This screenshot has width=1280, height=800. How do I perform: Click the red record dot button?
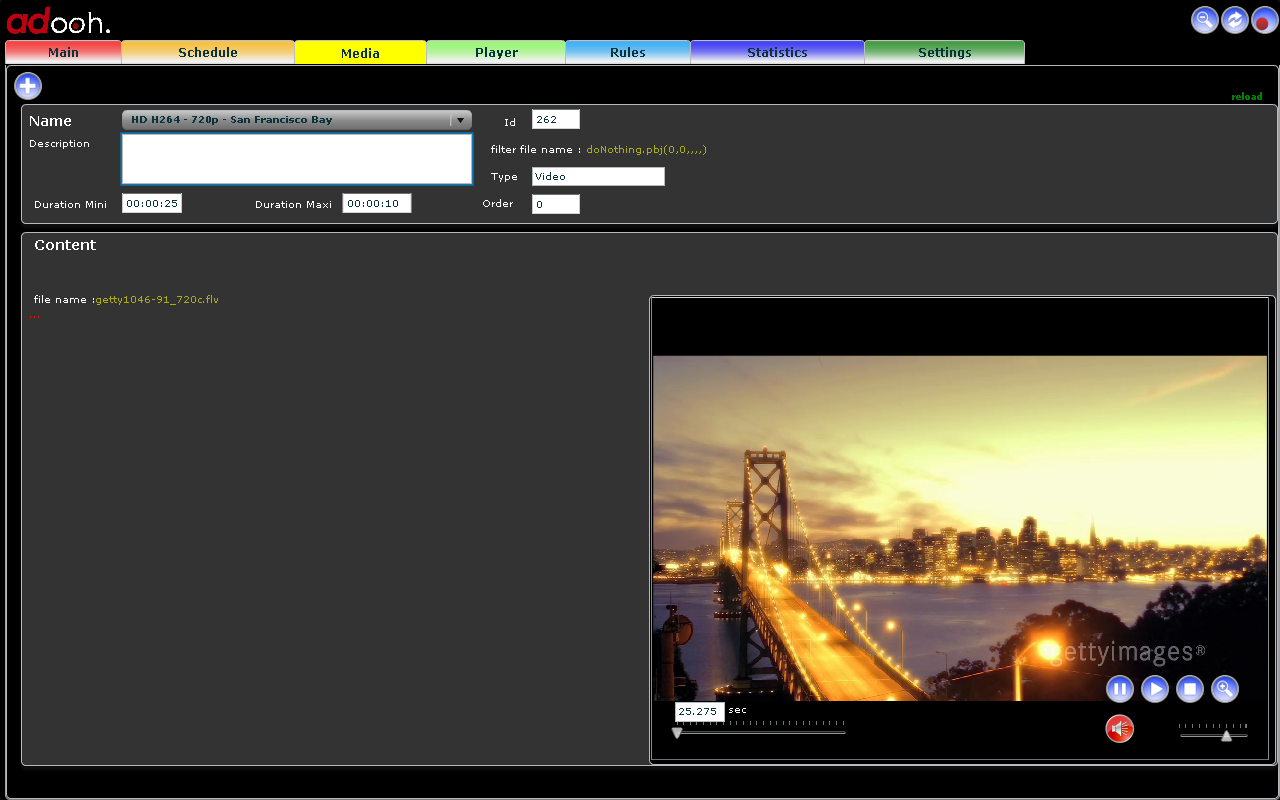1265,20
